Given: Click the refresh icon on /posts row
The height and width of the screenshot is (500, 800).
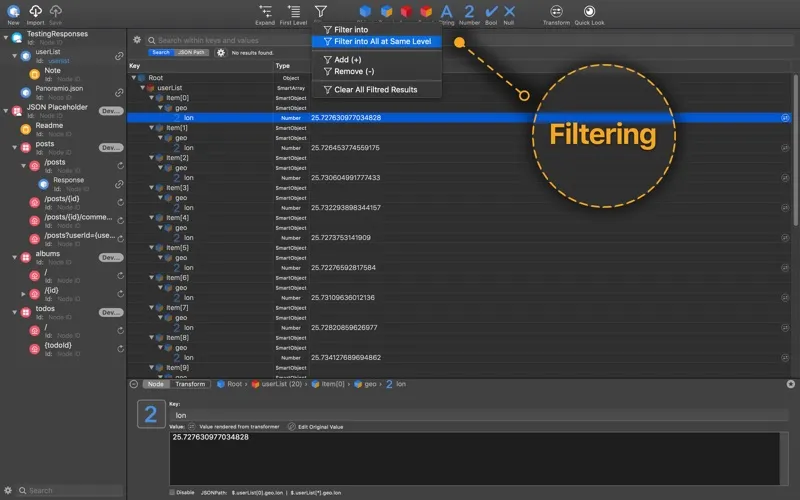Looking at the screenshot, I should (120, 166).
